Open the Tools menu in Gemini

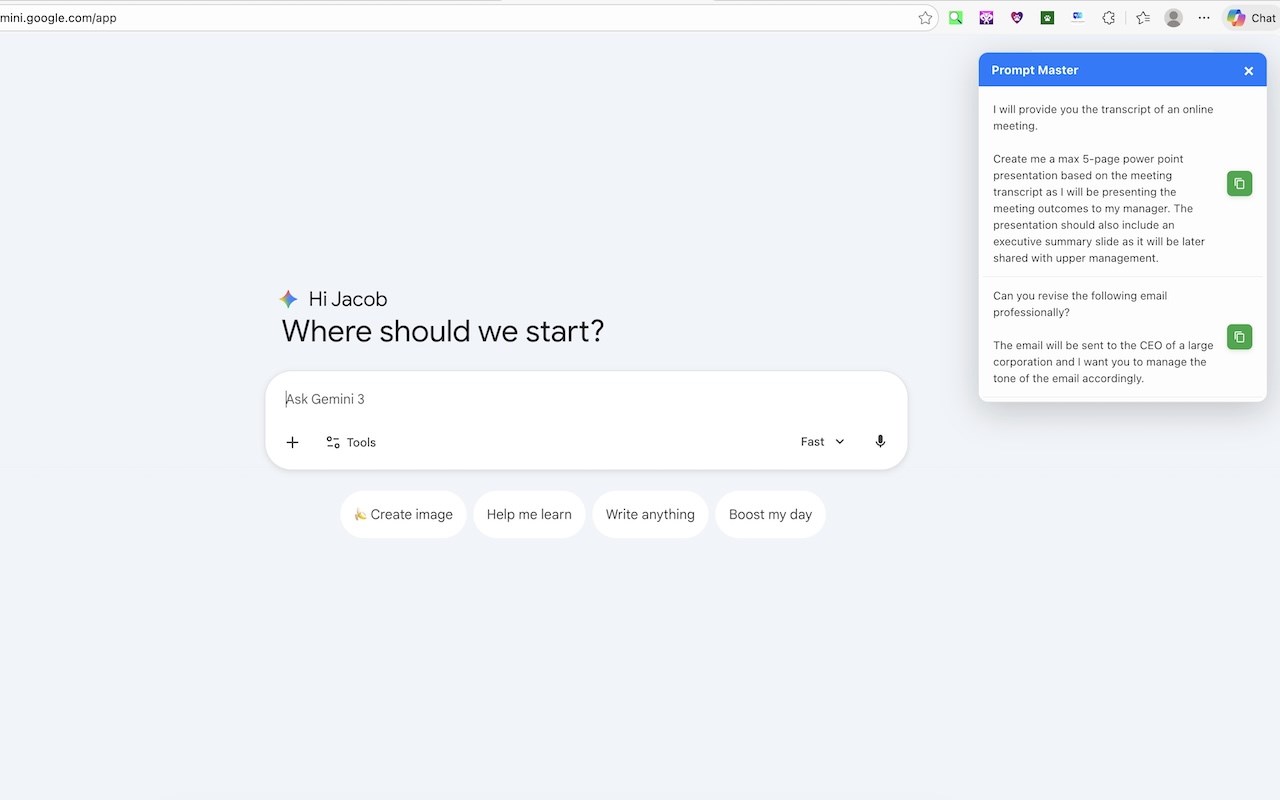point(351,442)
